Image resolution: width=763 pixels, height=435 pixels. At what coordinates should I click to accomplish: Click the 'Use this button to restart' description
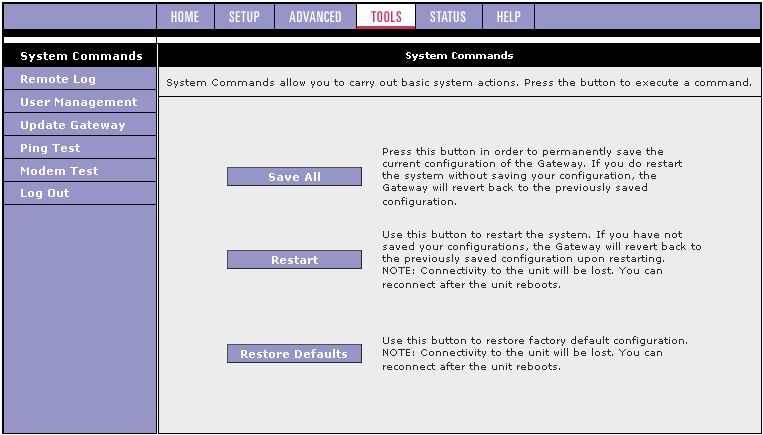click(x=542, y=260)
